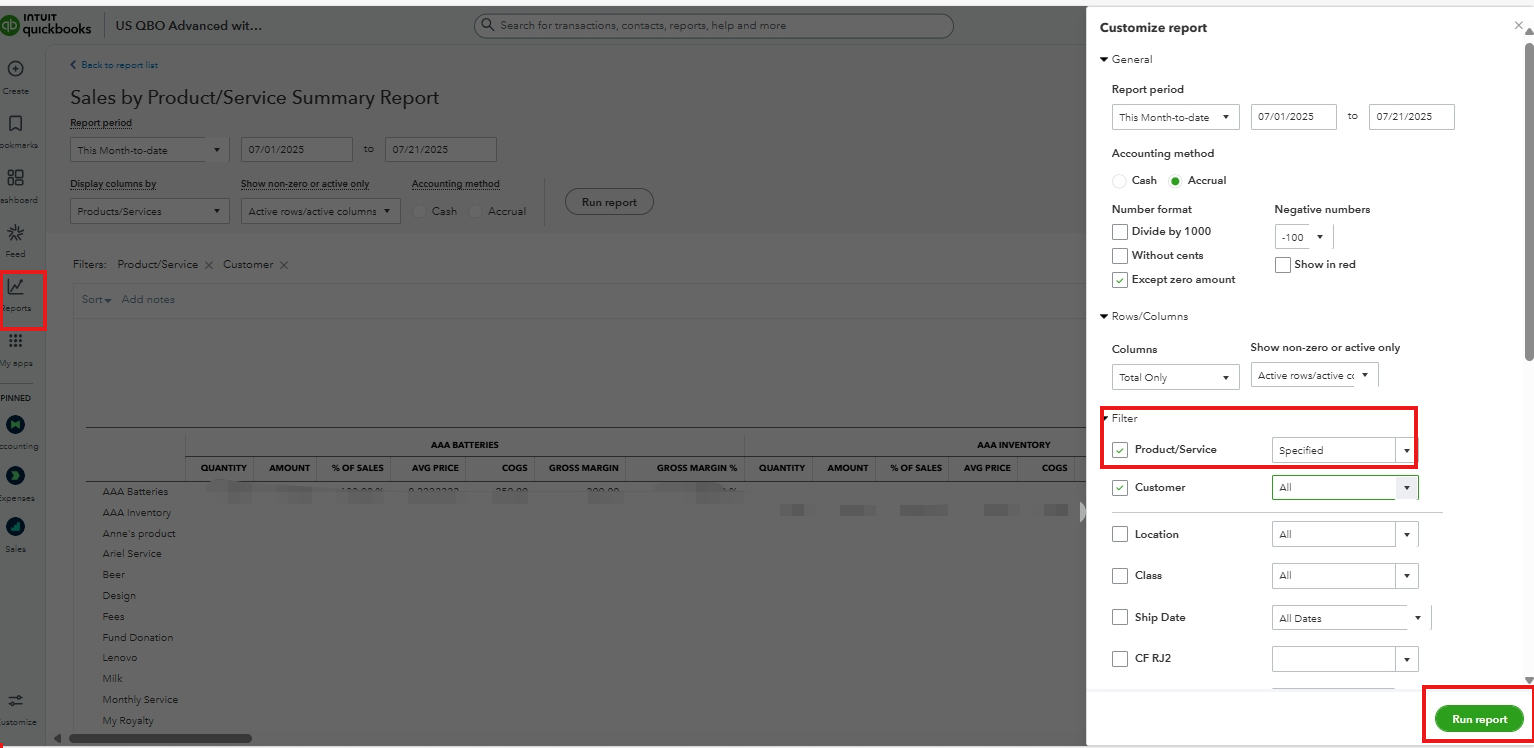
Task: Open Display columns by Products/Services dropdown
Action: (x=149, y=211)
